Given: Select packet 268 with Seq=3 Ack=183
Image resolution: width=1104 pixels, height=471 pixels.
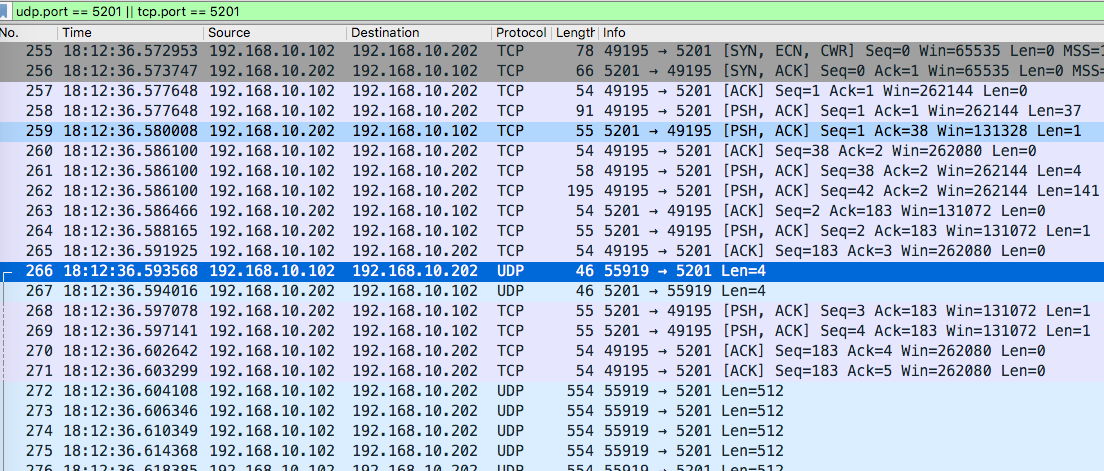Looking at the screenshot, I should (x=552, y=310).
